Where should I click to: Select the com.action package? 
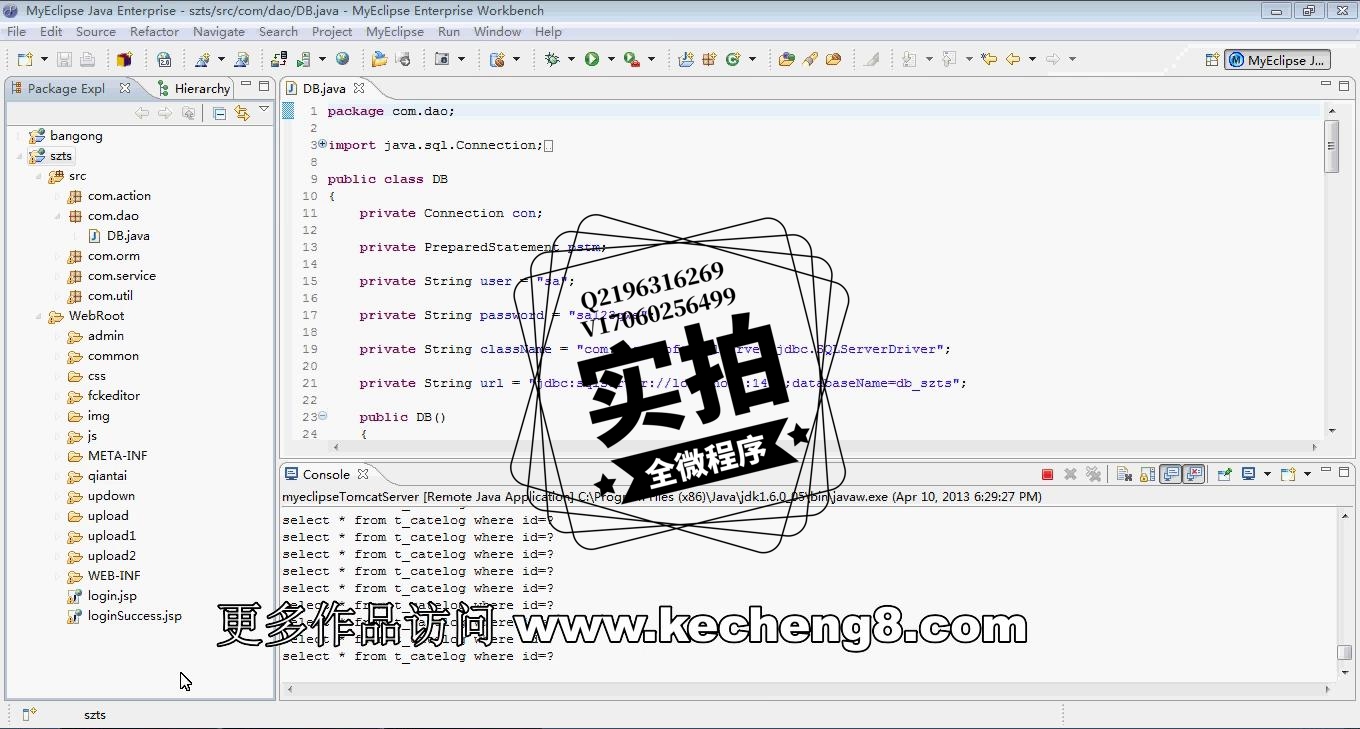point(119,196)
